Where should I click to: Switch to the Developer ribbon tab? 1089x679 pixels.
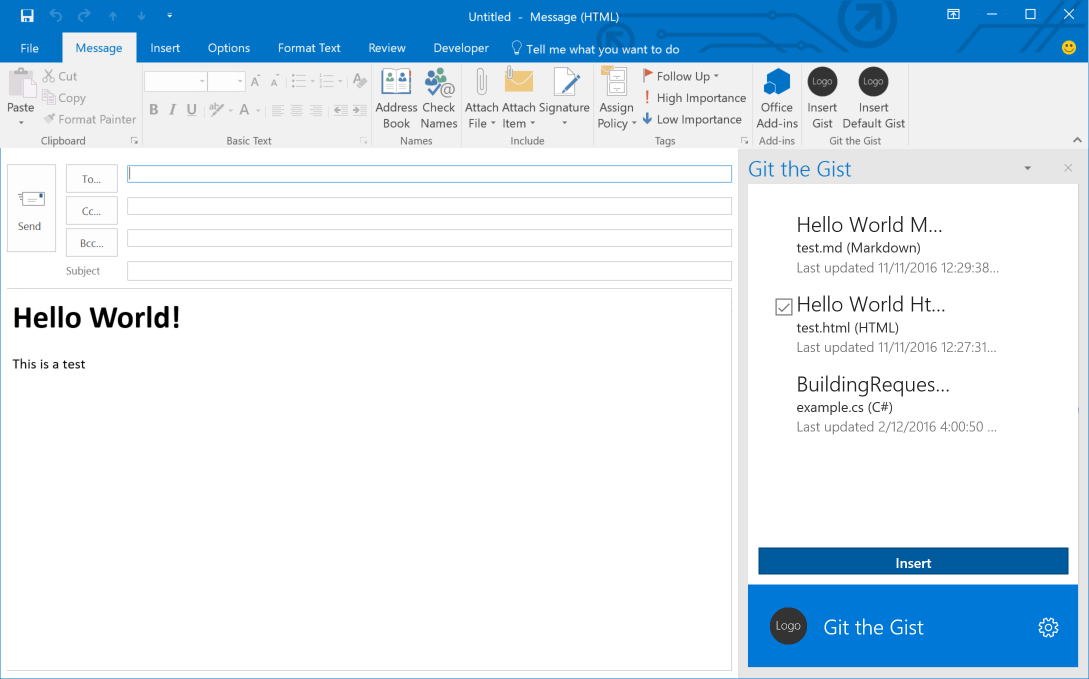[461, 48]
